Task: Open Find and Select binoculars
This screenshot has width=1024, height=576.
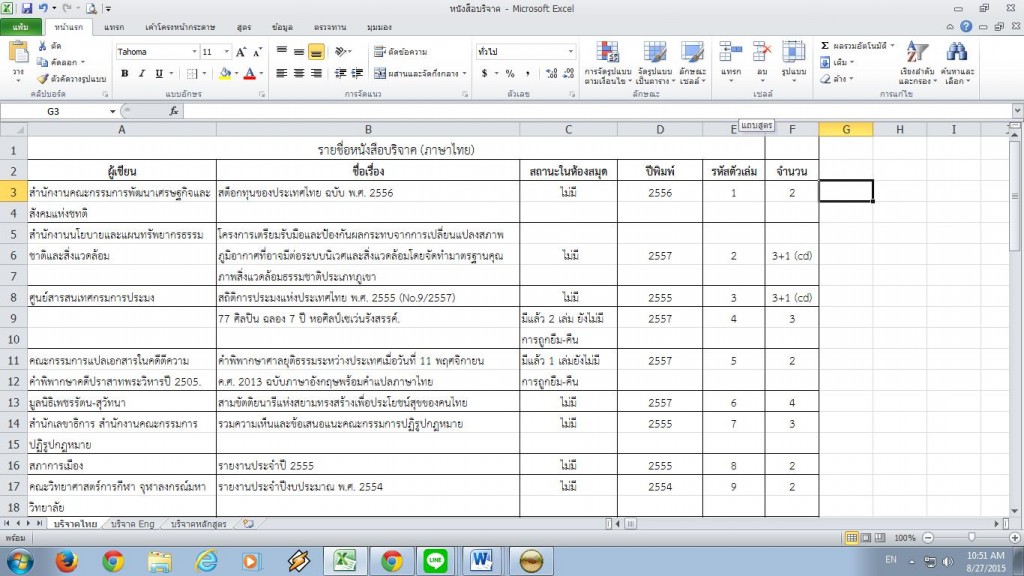Action: pos(957,63)
